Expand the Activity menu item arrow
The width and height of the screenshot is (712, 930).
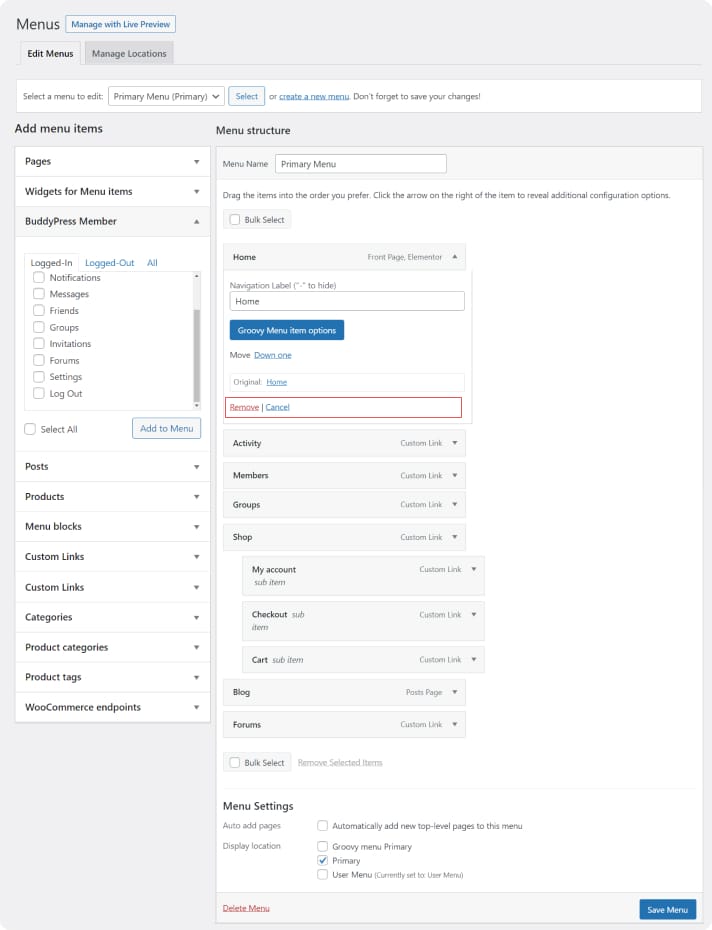pos(455,443)
